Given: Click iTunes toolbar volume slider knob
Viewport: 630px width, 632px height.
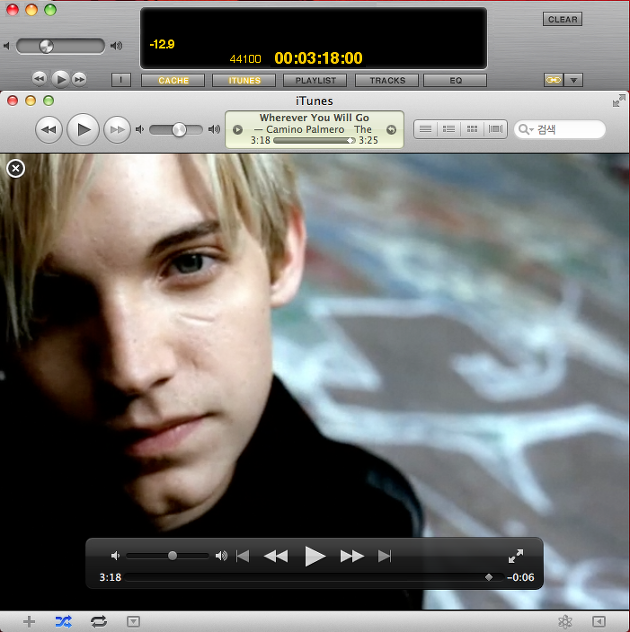Looking at the screenshot, I should click(179, 129).
